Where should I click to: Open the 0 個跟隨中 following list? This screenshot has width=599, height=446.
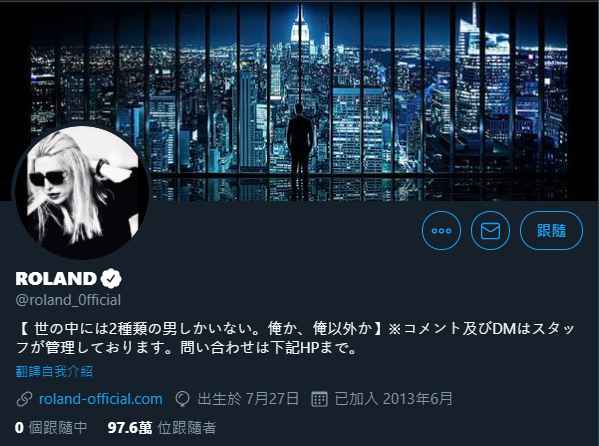click(x=51, y=428)
